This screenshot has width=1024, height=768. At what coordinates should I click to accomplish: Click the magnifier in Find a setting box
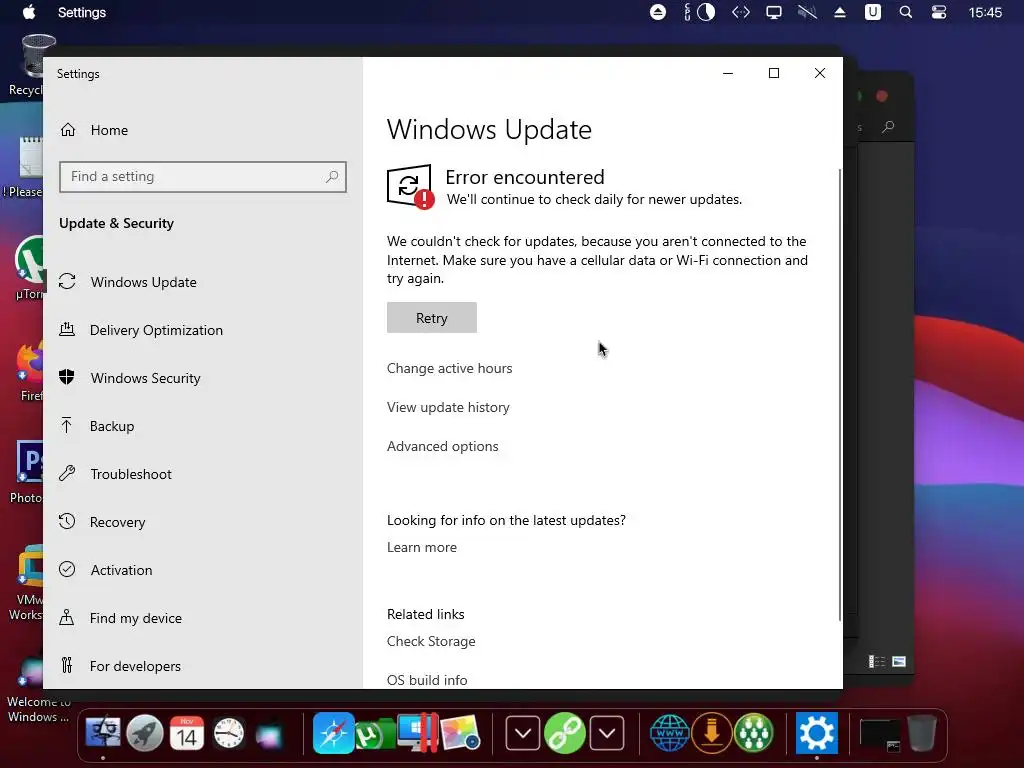pyautogui.click(x=332, y=176)
